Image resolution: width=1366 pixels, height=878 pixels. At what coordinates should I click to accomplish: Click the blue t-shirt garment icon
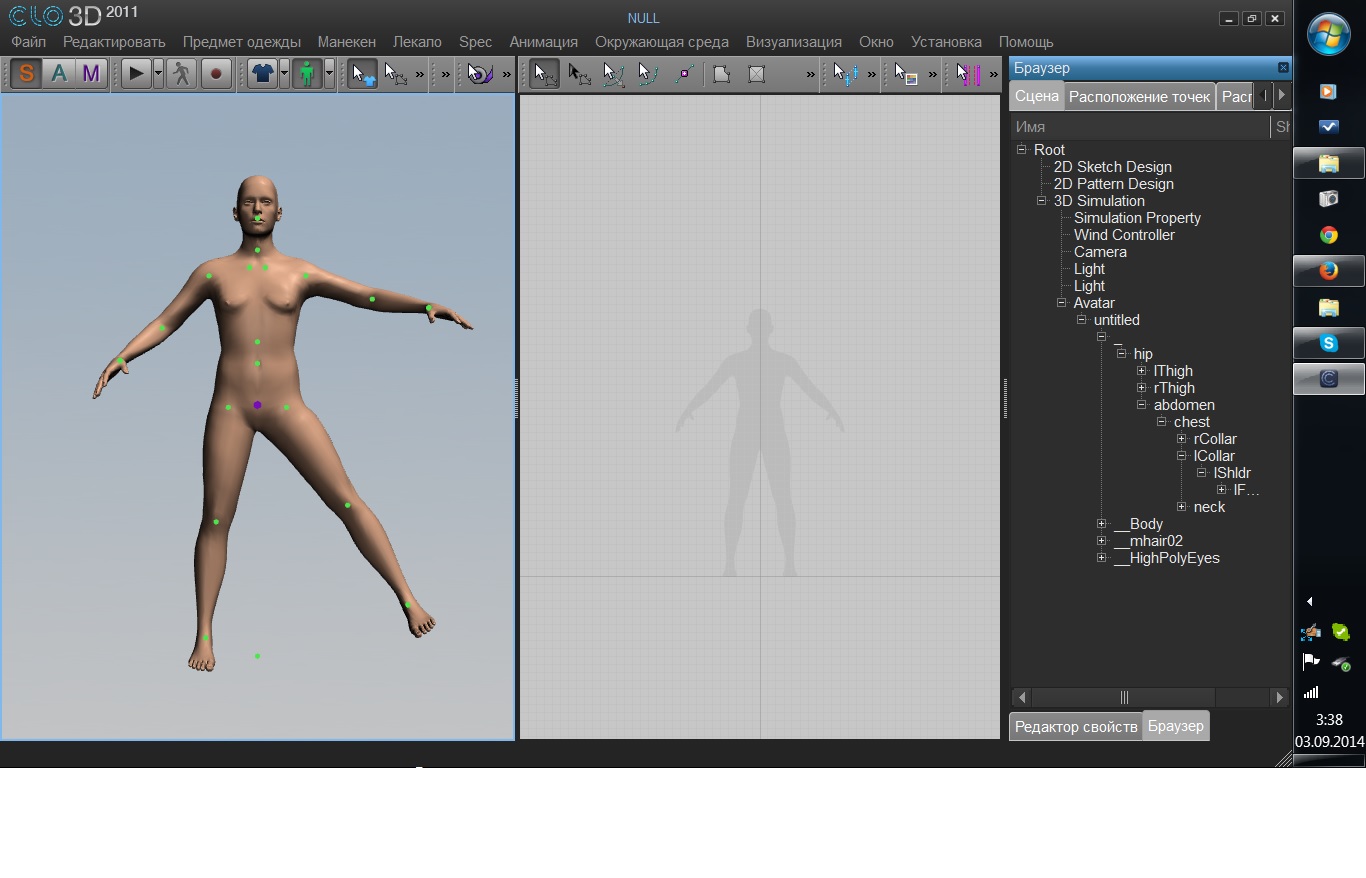click(262, 74)
